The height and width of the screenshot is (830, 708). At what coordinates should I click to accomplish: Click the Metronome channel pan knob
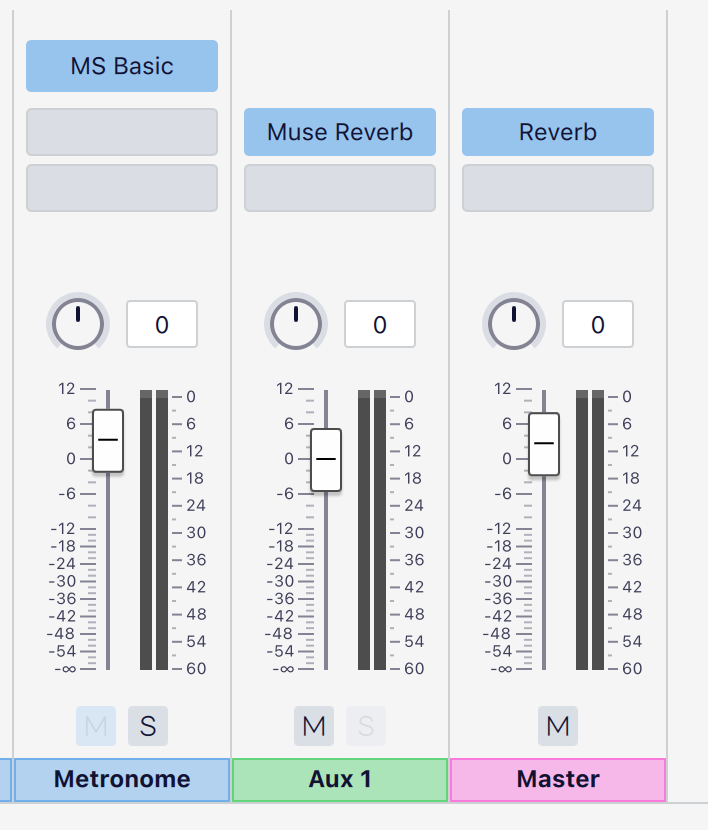77,324
